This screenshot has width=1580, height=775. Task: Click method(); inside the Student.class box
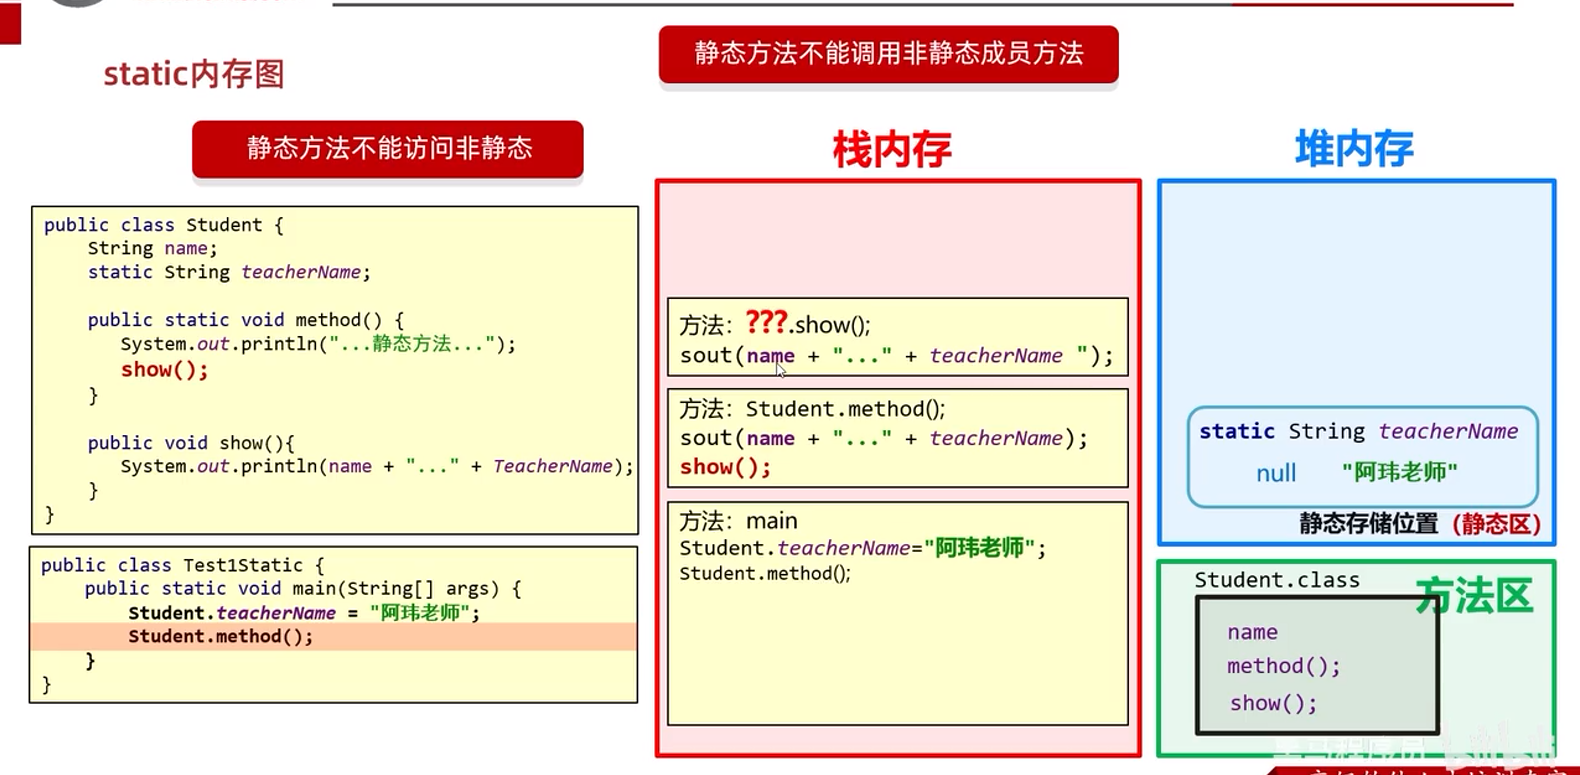pos(1283,666)
